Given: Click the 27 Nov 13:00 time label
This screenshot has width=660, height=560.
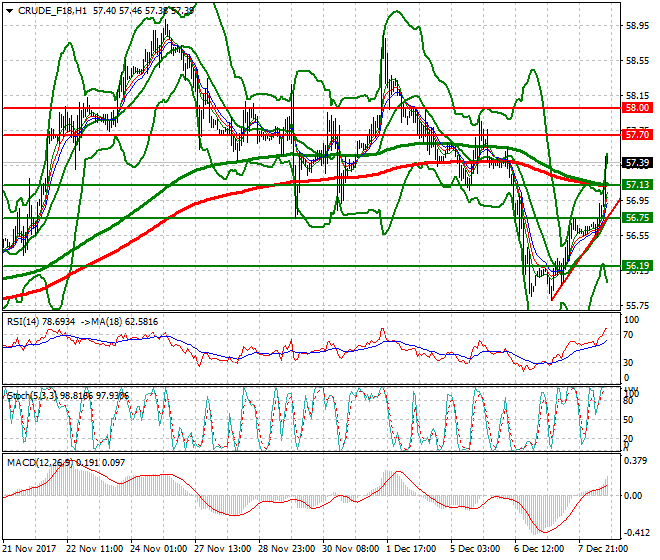Looking at the screenshot, I should tap(223, 549).
